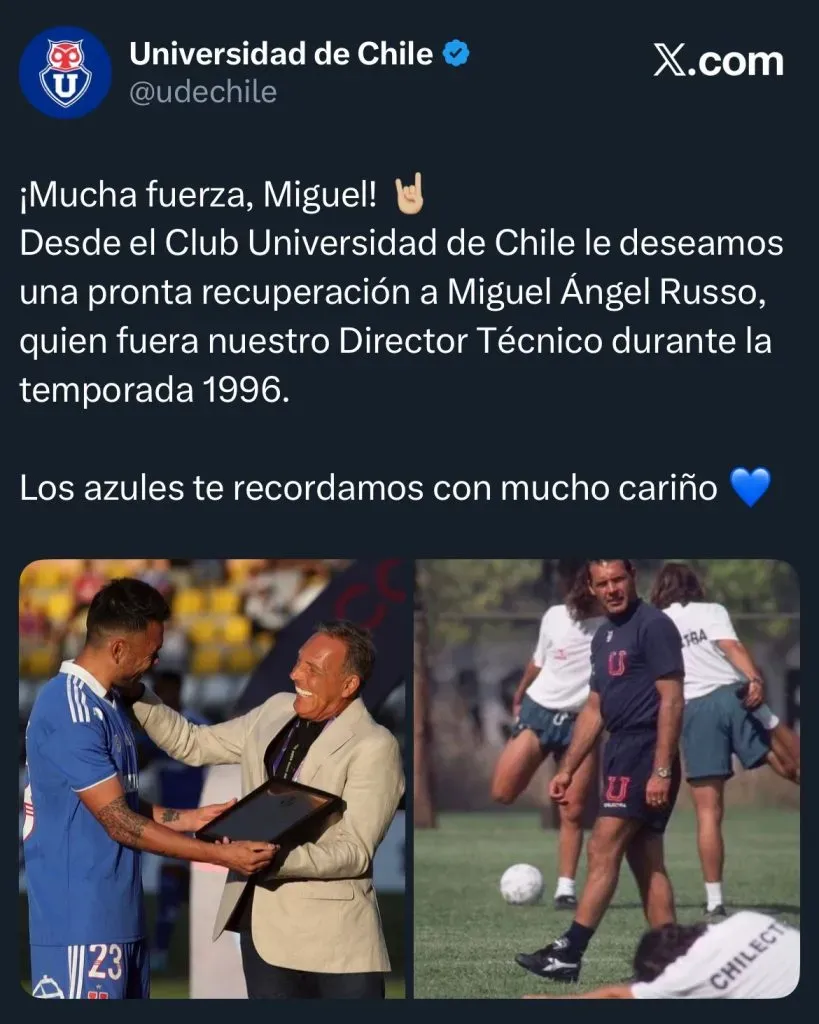
Task: Open the Universidad de Chile profile avatar
Action: pos(65,72)
